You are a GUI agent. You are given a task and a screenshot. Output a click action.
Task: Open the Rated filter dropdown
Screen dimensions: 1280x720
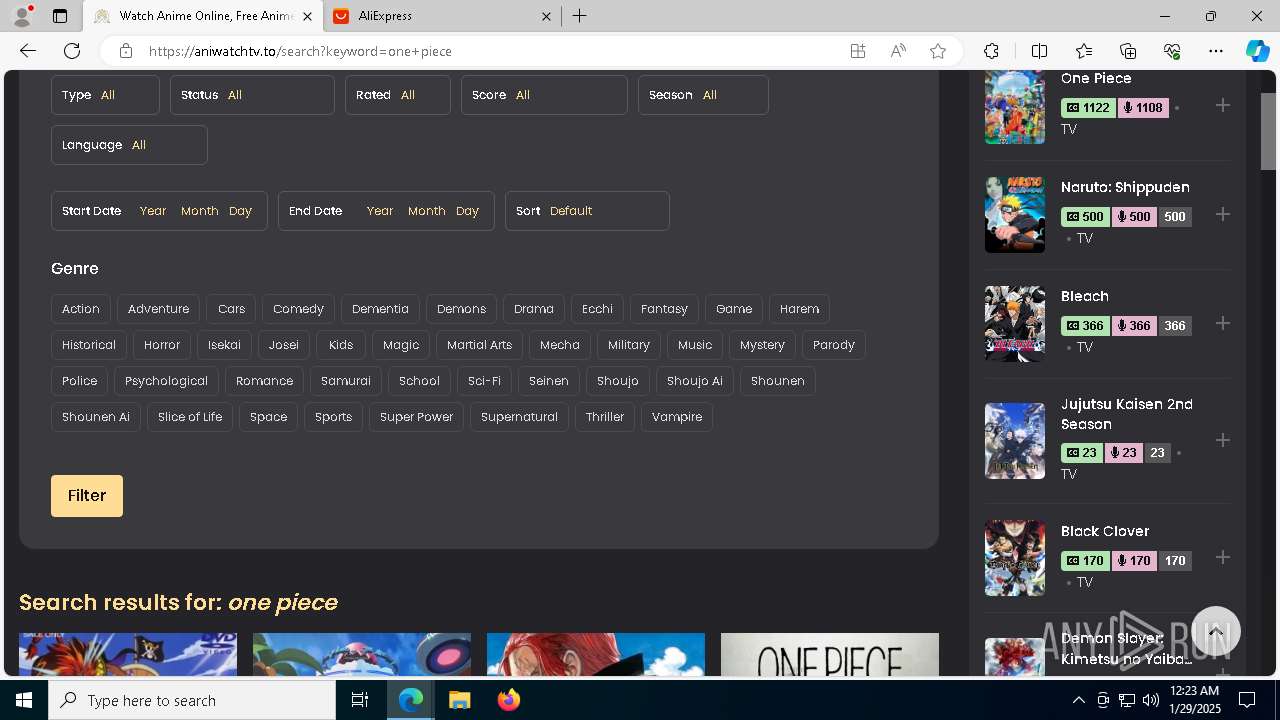(x=398, y=95)
